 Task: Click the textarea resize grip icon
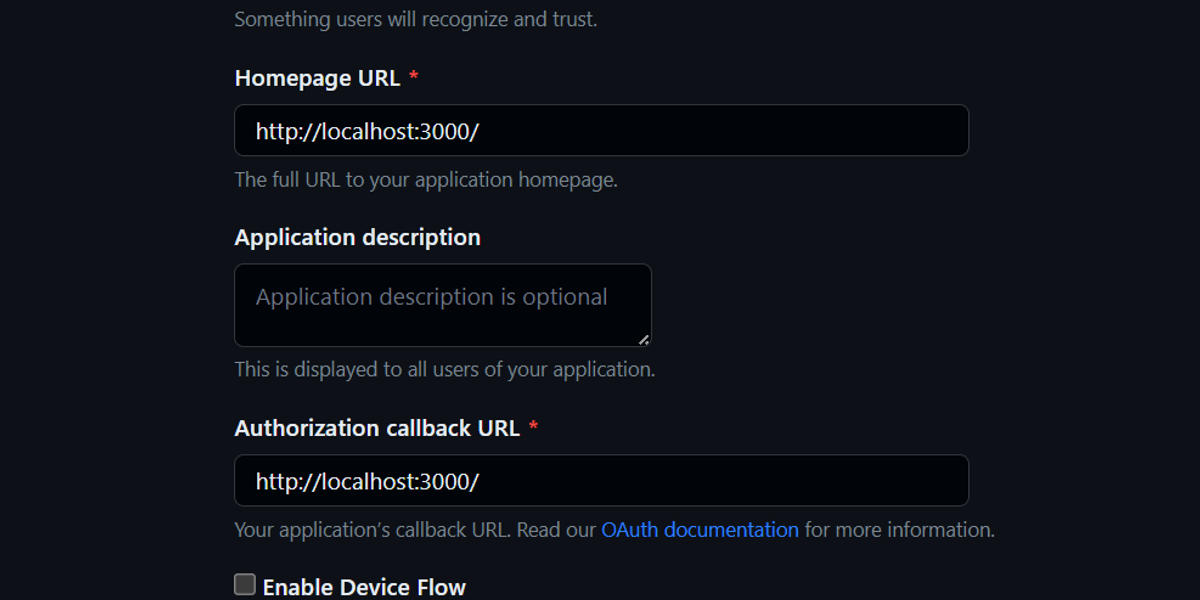click(x=645, y=341)
